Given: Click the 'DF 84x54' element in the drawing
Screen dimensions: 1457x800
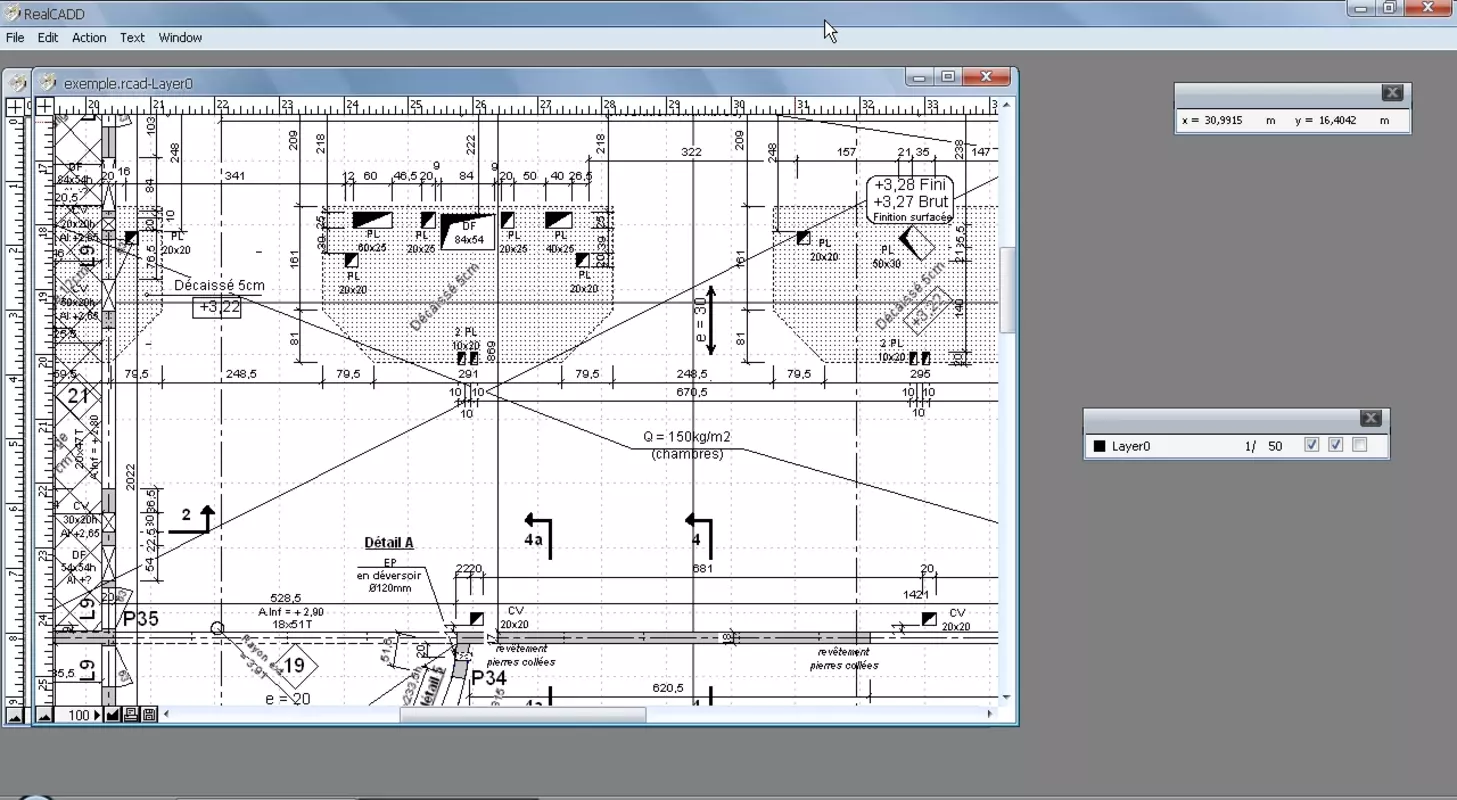Looking at the screenshot, I should pos(469,232).
